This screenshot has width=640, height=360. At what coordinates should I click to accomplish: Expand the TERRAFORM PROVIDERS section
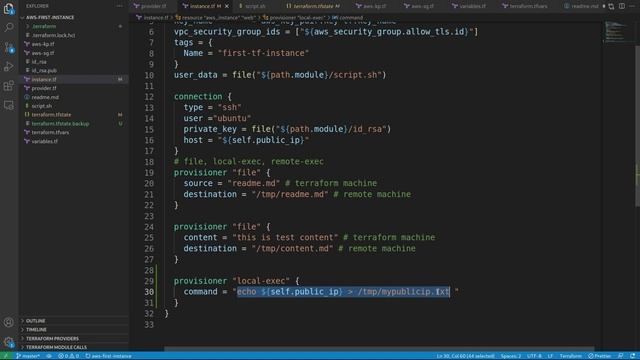point(74,338)
